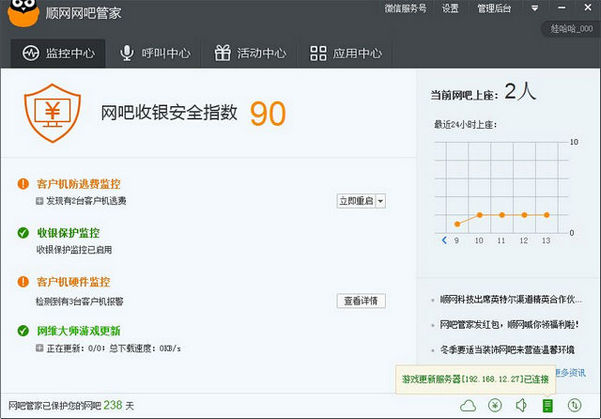Screen dimensions: 601x419
Task: Expand the title bar dropdown triangle menu
Action: (534, 8)
